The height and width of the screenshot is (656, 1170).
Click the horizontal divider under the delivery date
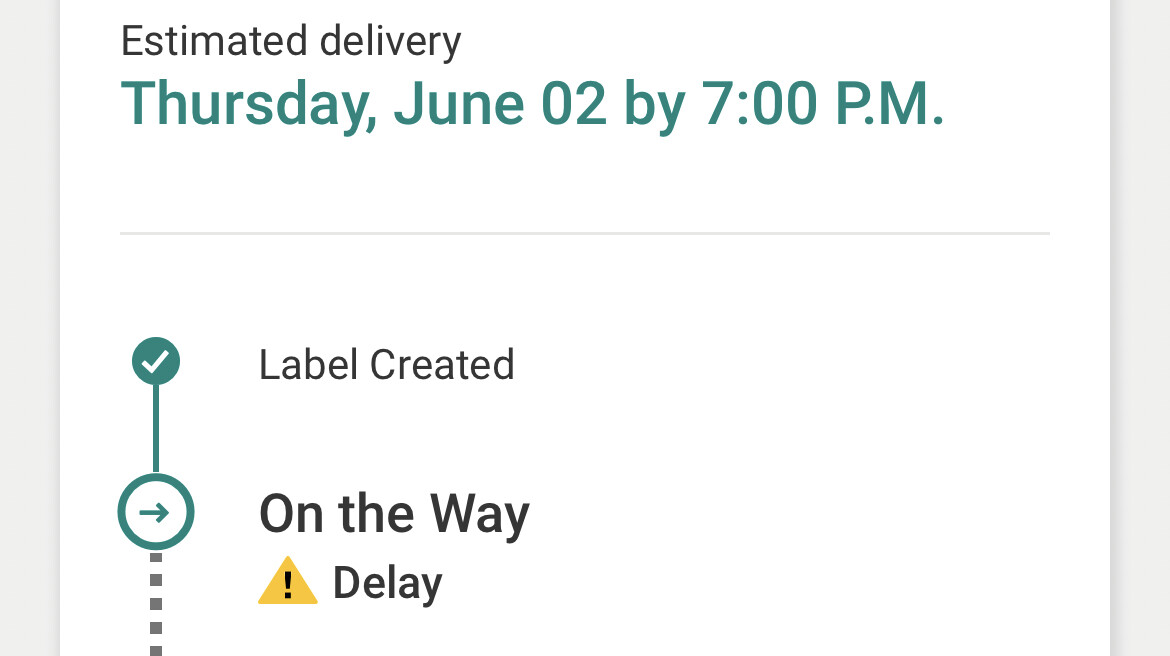pos(585,233)
